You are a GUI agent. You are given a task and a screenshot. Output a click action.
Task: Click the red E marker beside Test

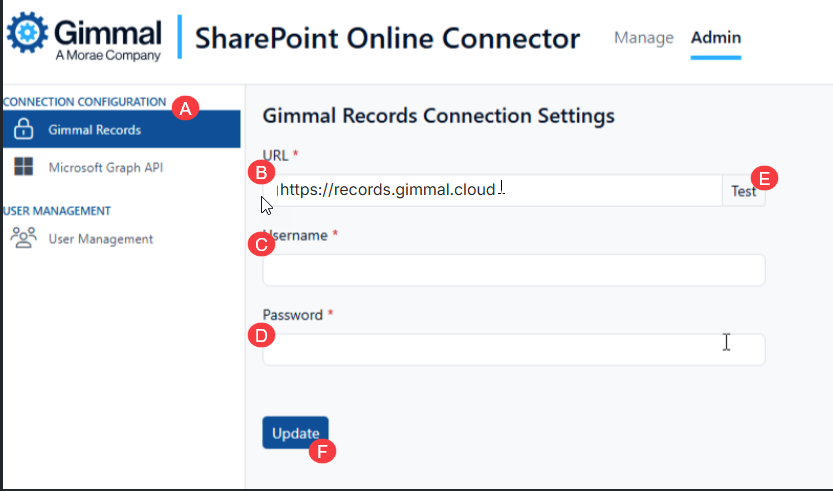[765, 178]
